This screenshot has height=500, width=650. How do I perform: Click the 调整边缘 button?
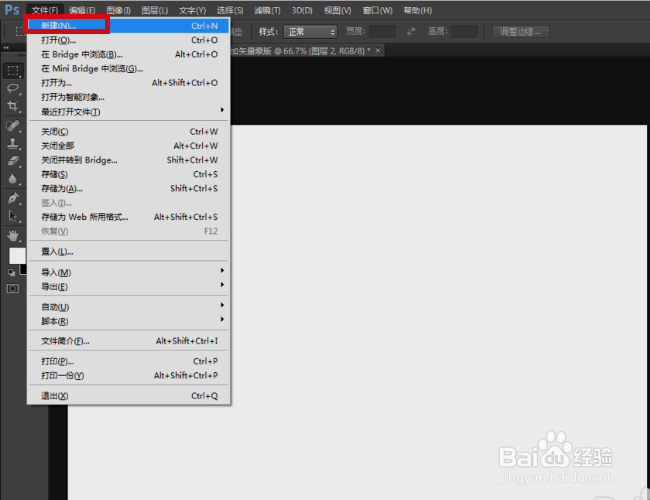pyautogui.click(x=521, y=32)
